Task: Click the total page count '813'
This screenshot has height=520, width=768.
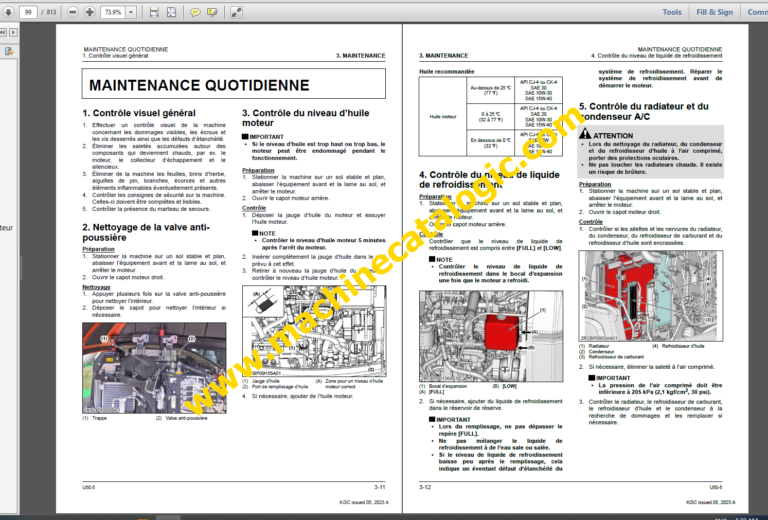Action: 51,12
